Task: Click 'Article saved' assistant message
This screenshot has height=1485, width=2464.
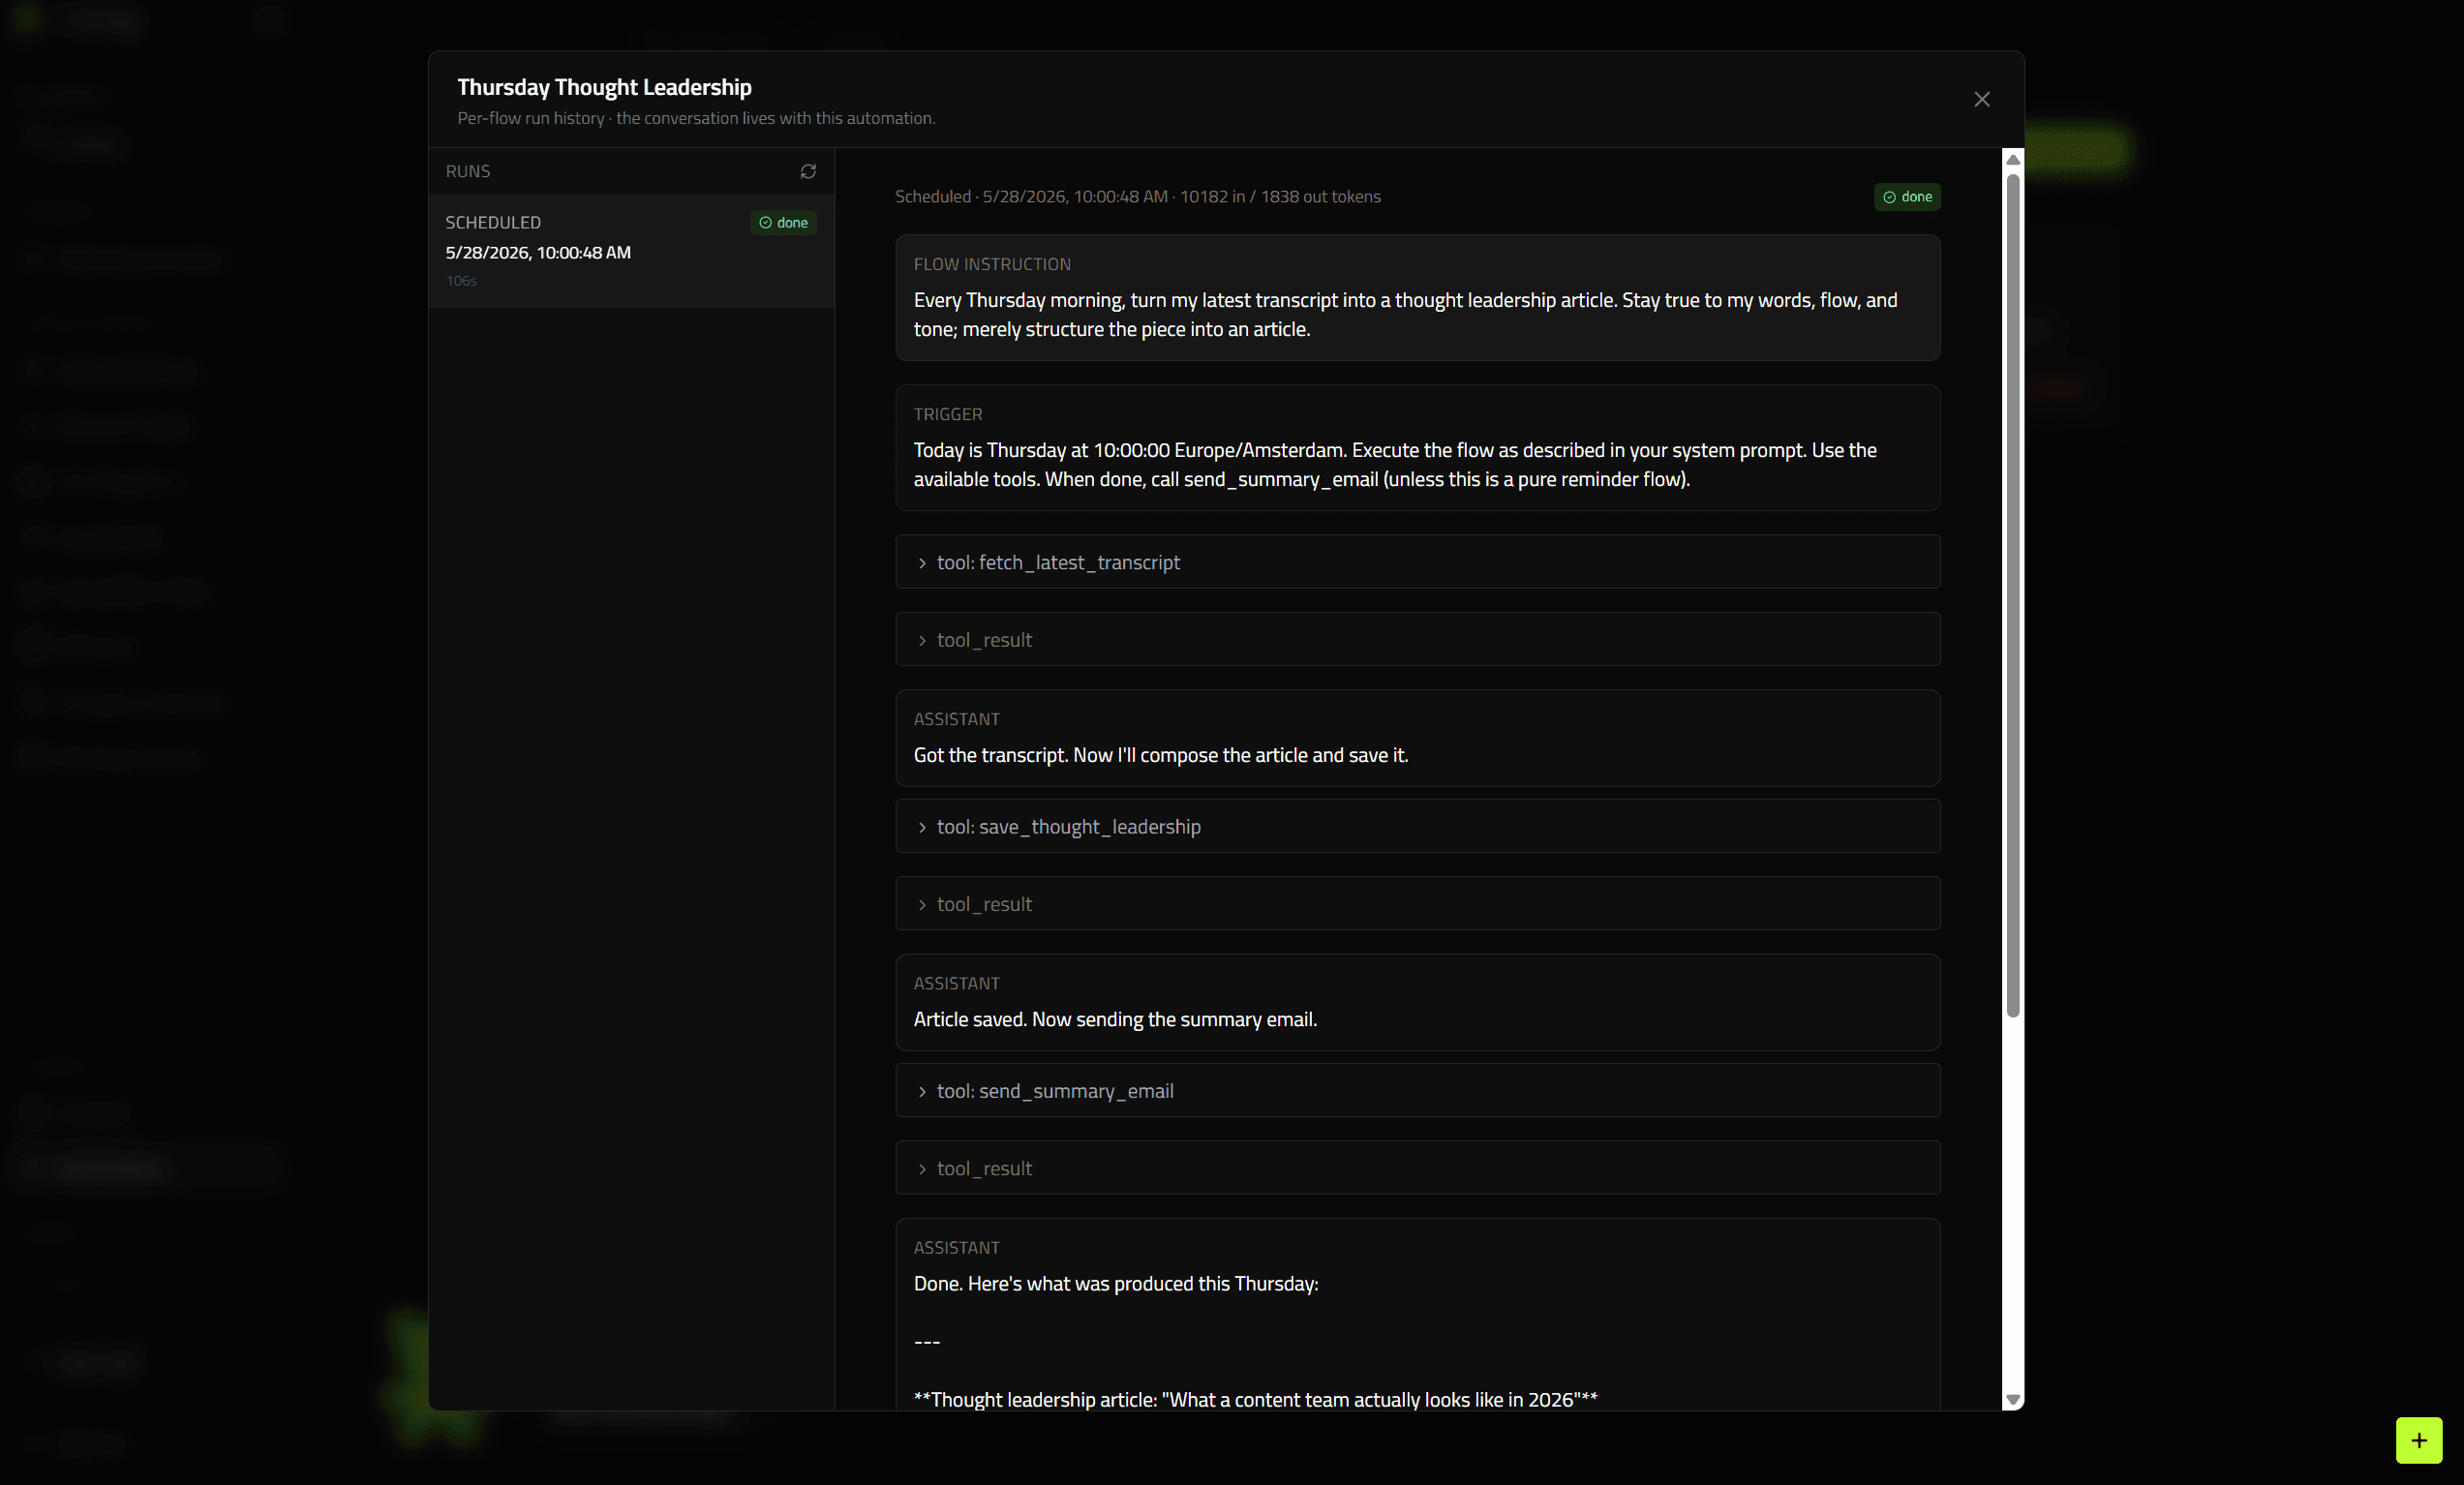Action: point(1115,1019)
